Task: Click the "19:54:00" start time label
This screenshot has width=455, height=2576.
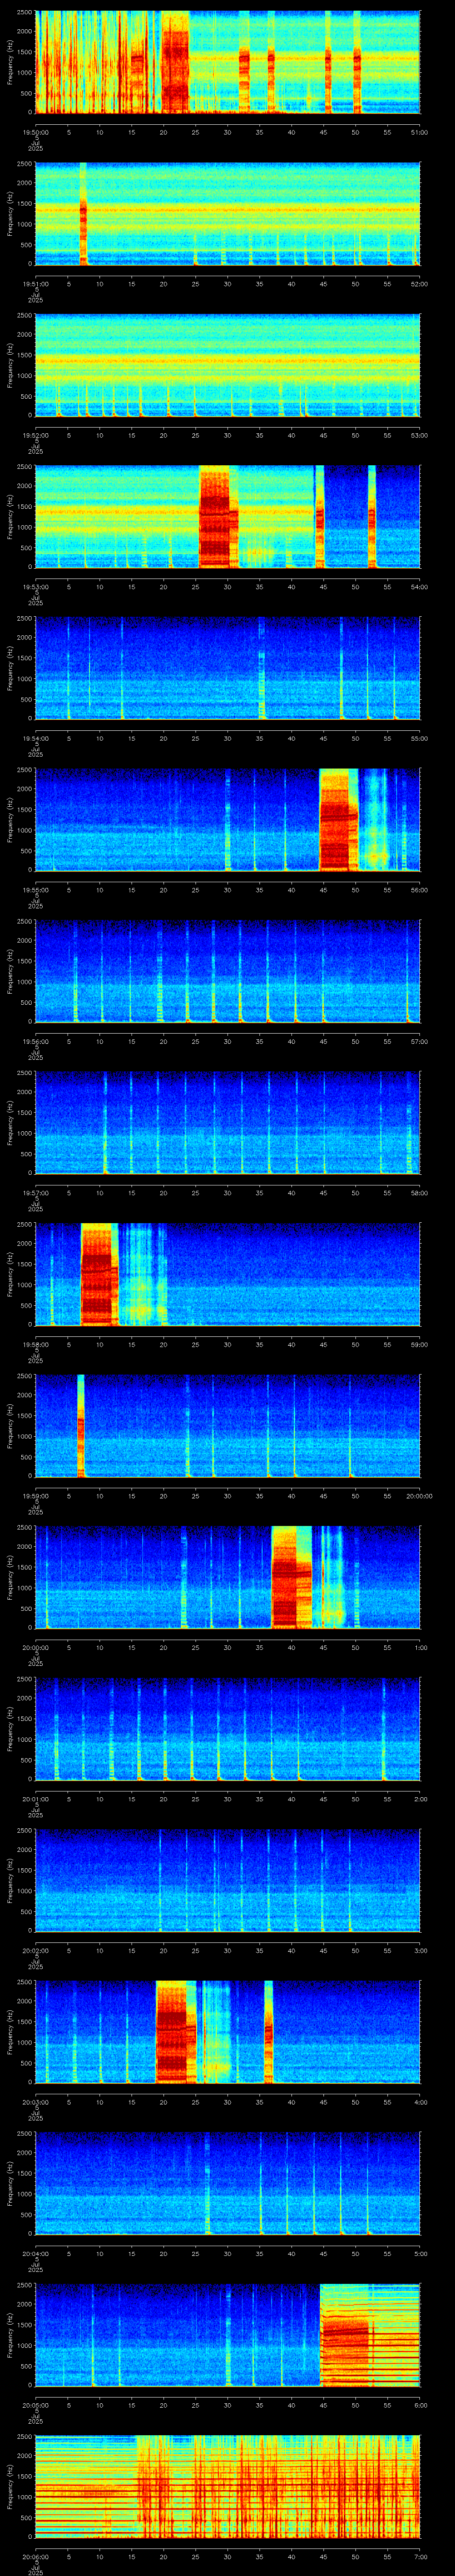Action: (x=36, y=738)
